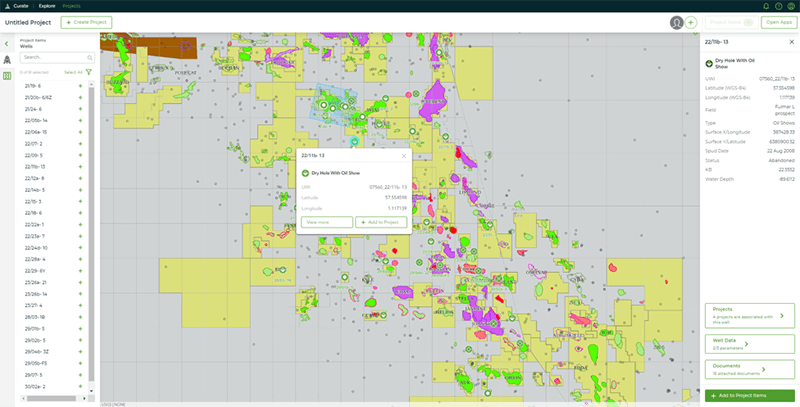
Task: Click the Create Project button
Action: [87, 22]
